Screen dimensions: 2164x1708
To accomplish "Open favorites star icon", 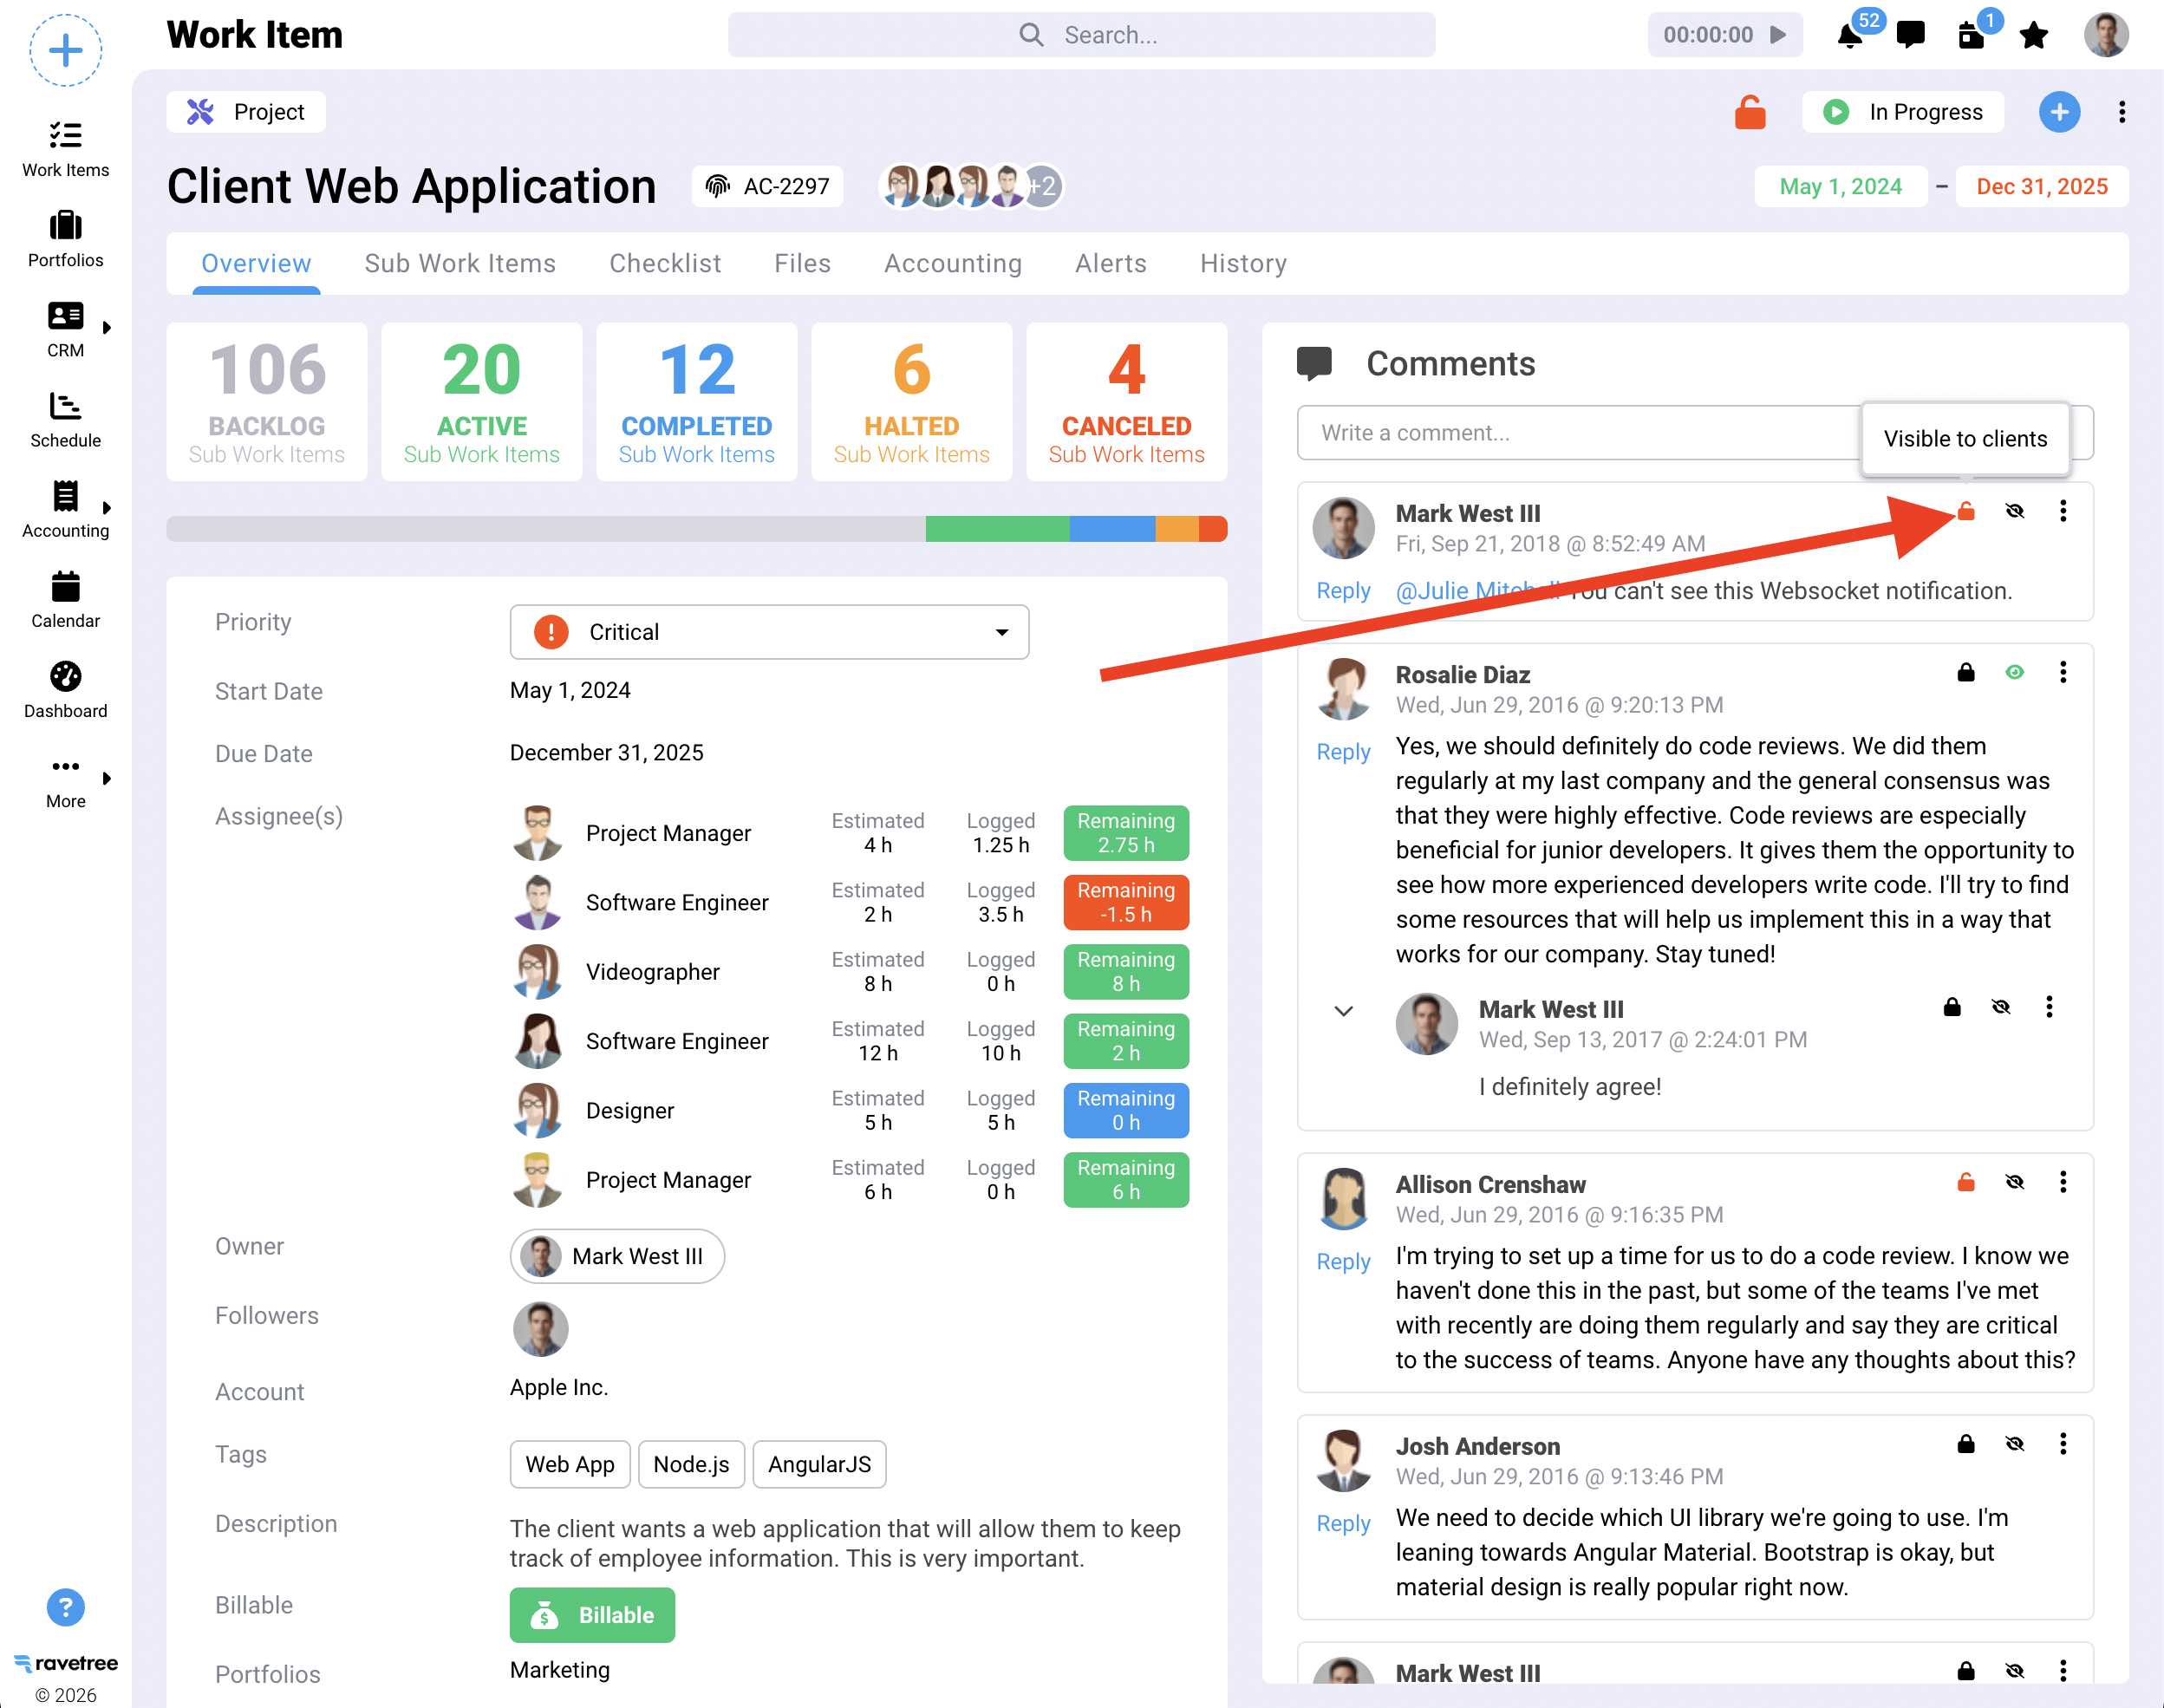I will pyautogui.click(x=2033, y=36).
